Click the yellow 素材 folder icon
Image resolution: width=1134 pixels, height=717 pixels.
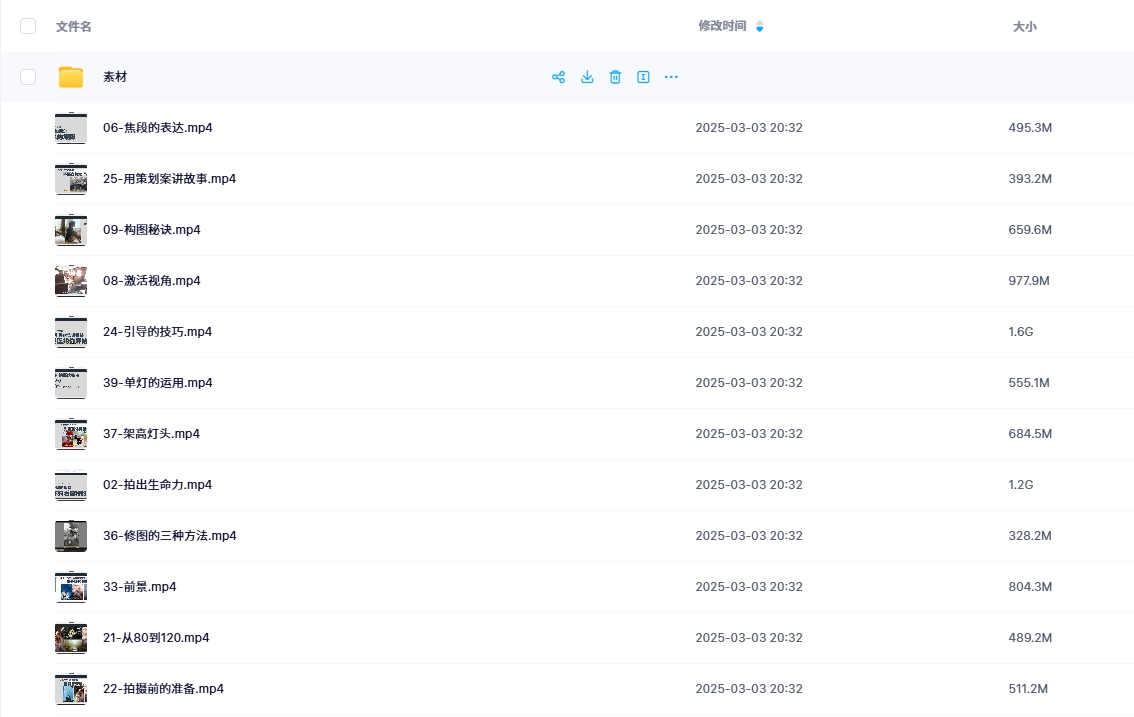tap(71, 77)
